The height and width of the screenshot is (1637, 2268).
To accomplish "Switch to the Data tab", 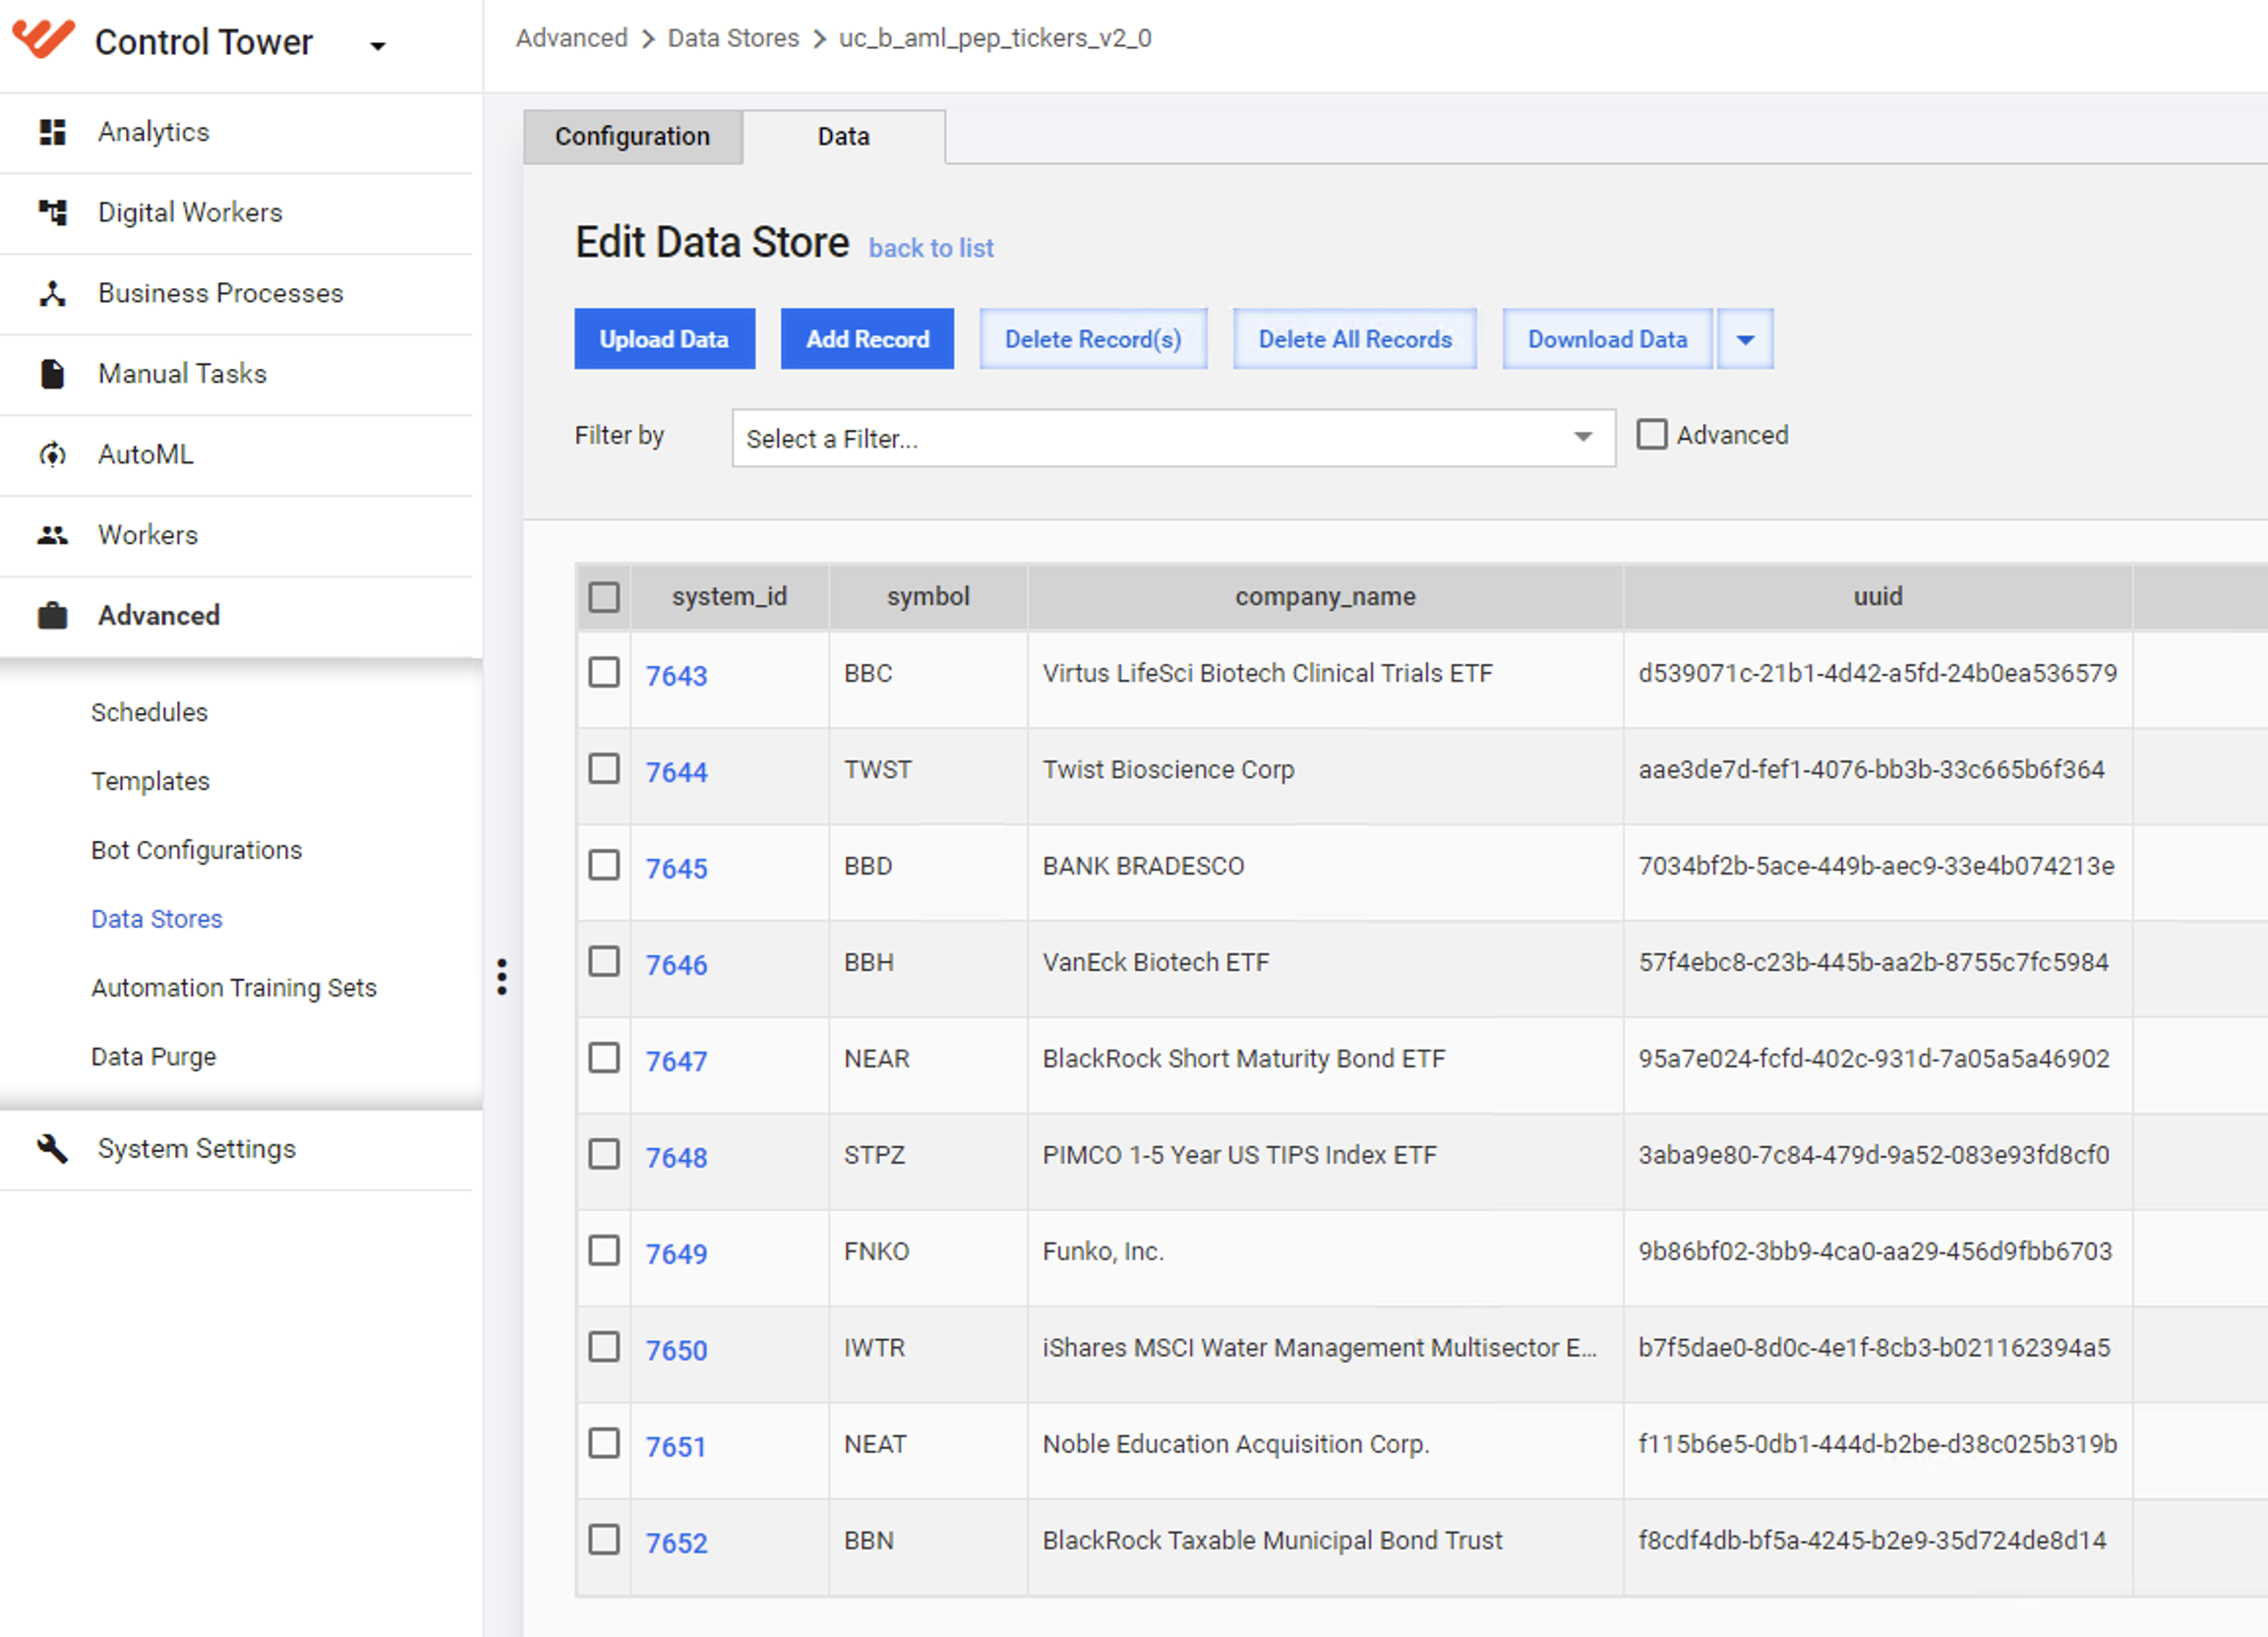I will (844, 137).
